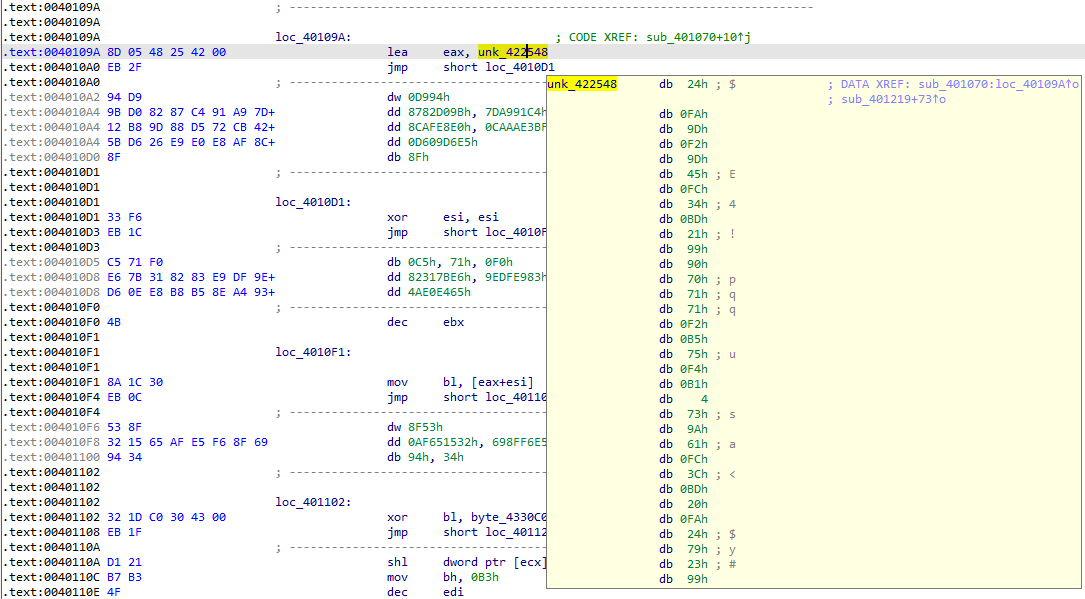Image resolution: width=1085 pixels, height=599 pixels.
Task: Click the mov bh, 0B3h instruction
Action: 443,578
